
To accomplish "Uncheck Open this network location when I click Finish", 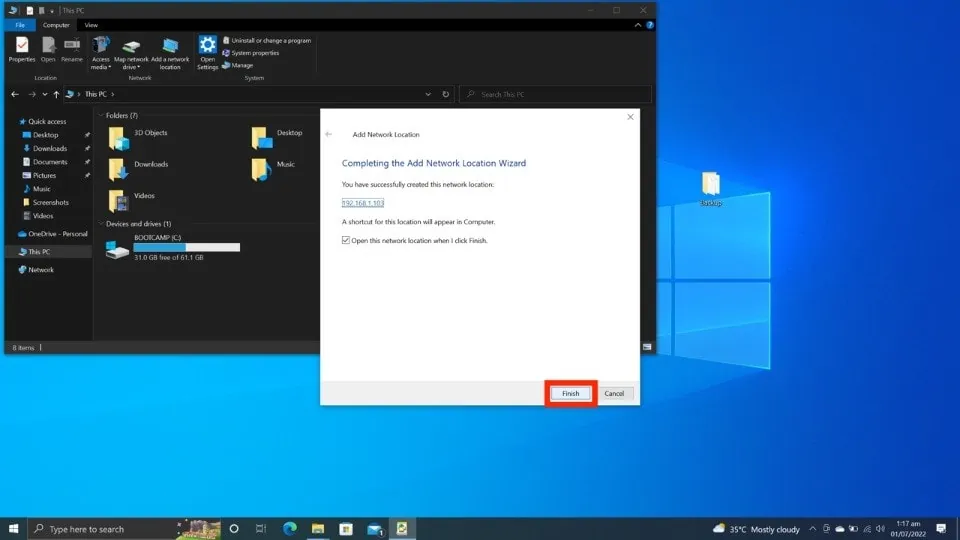I will point(346,241).
